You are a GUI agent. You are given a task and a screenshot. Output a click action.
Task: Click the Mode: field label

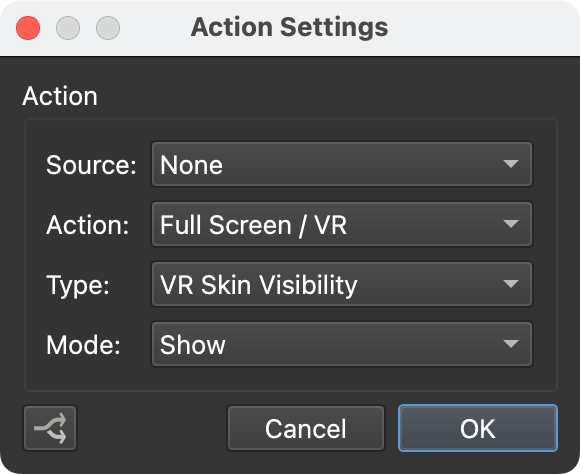coord(83,345)
